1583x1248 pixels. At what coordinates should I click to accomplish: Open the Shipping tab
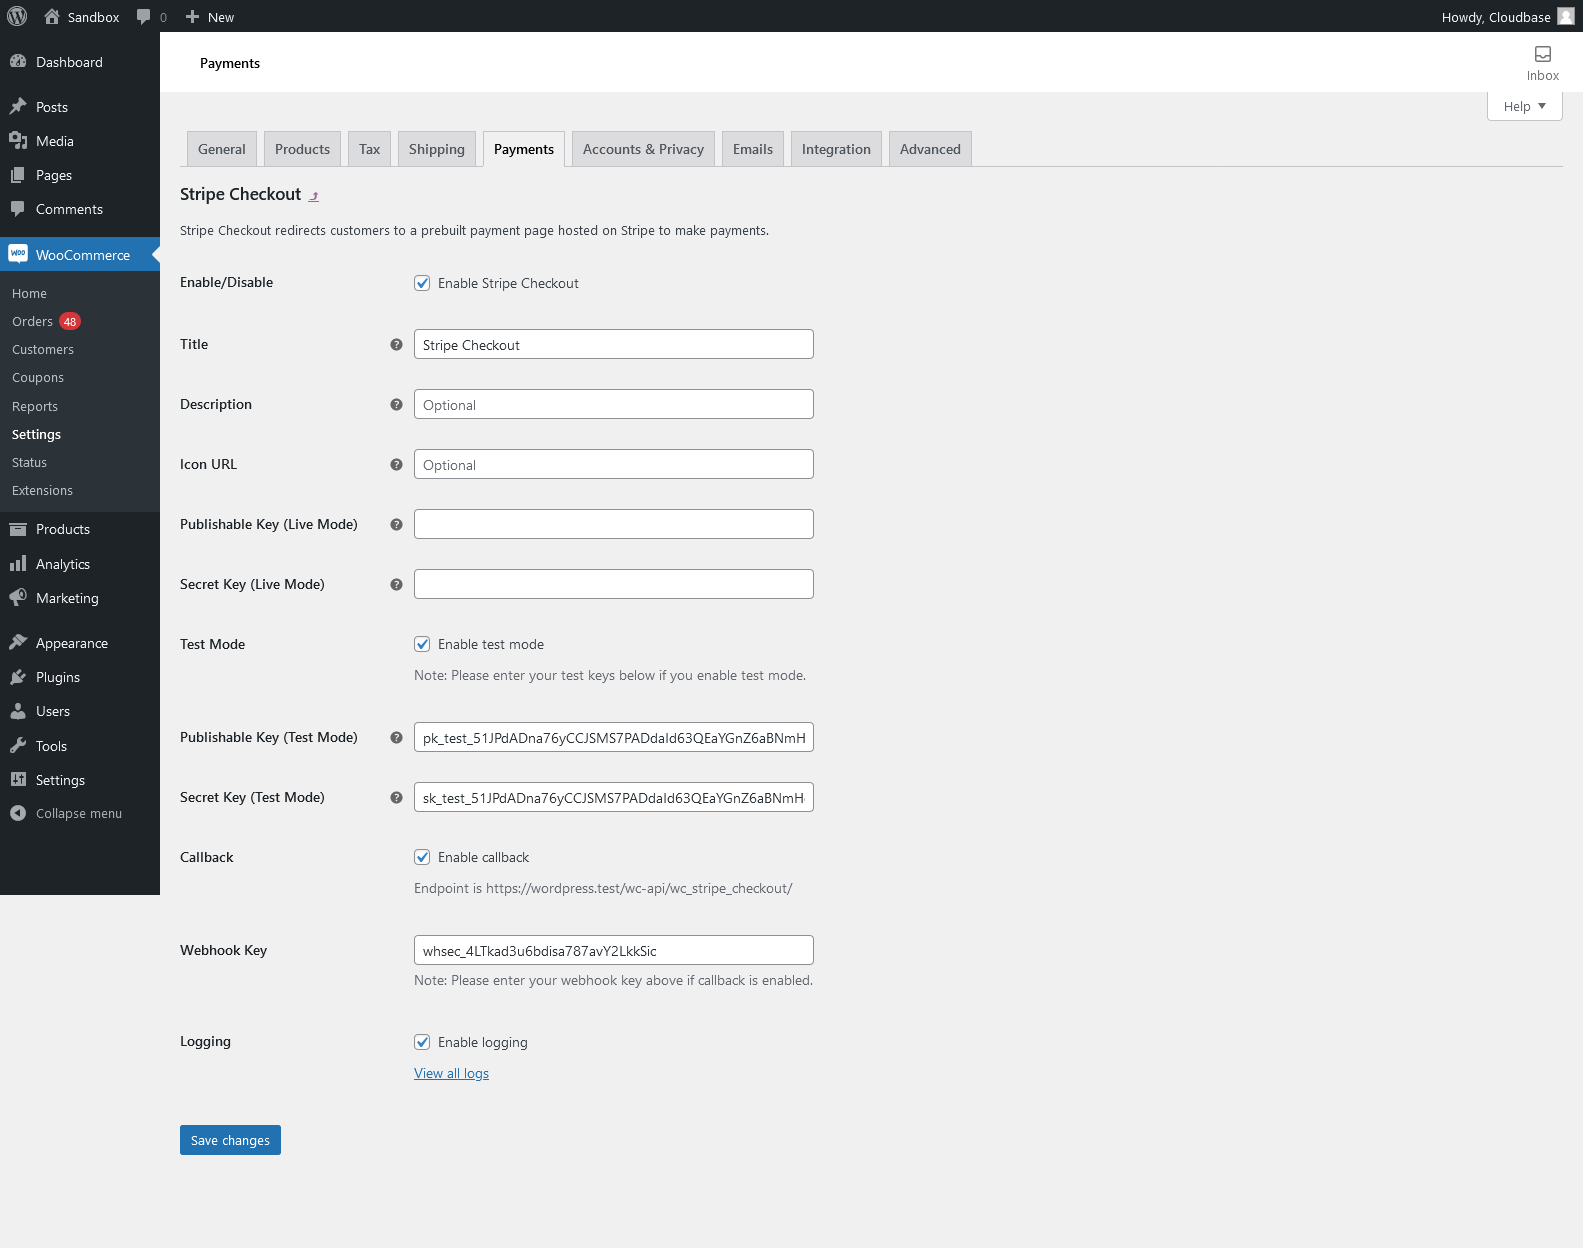point(437,149)
